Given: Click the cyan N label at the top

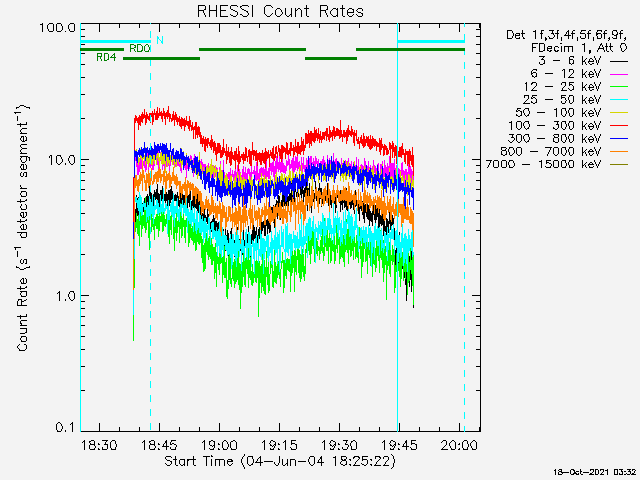Looking at the screenshot, I should coord(160,40).
